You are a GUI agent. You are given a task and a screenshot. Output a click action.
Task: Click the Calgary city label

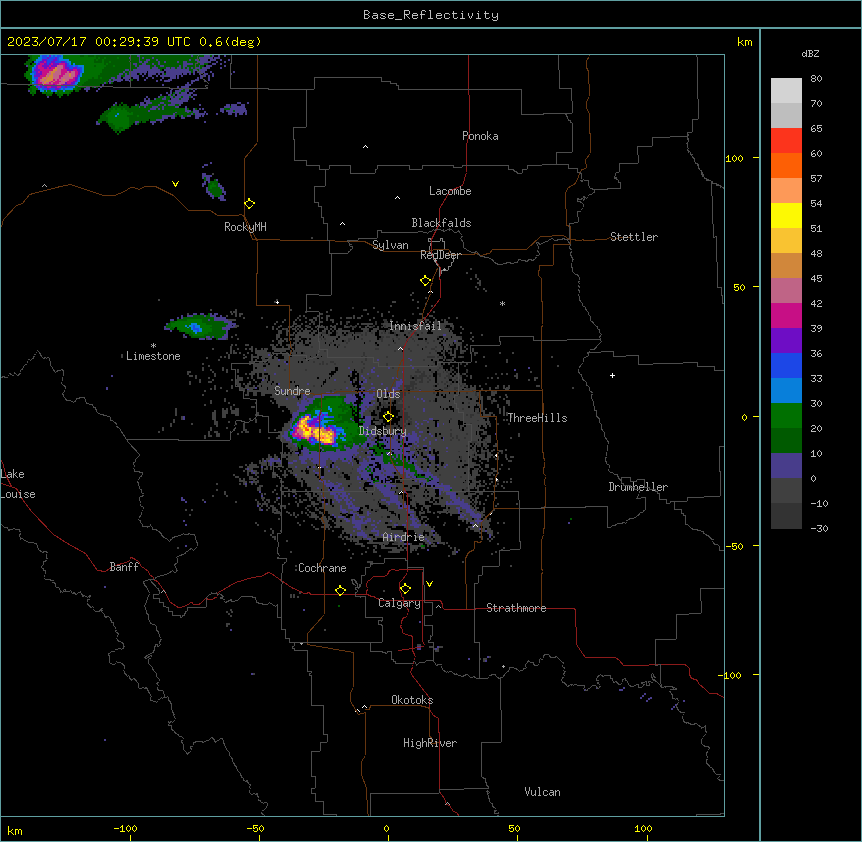click(x=399, y=603)
